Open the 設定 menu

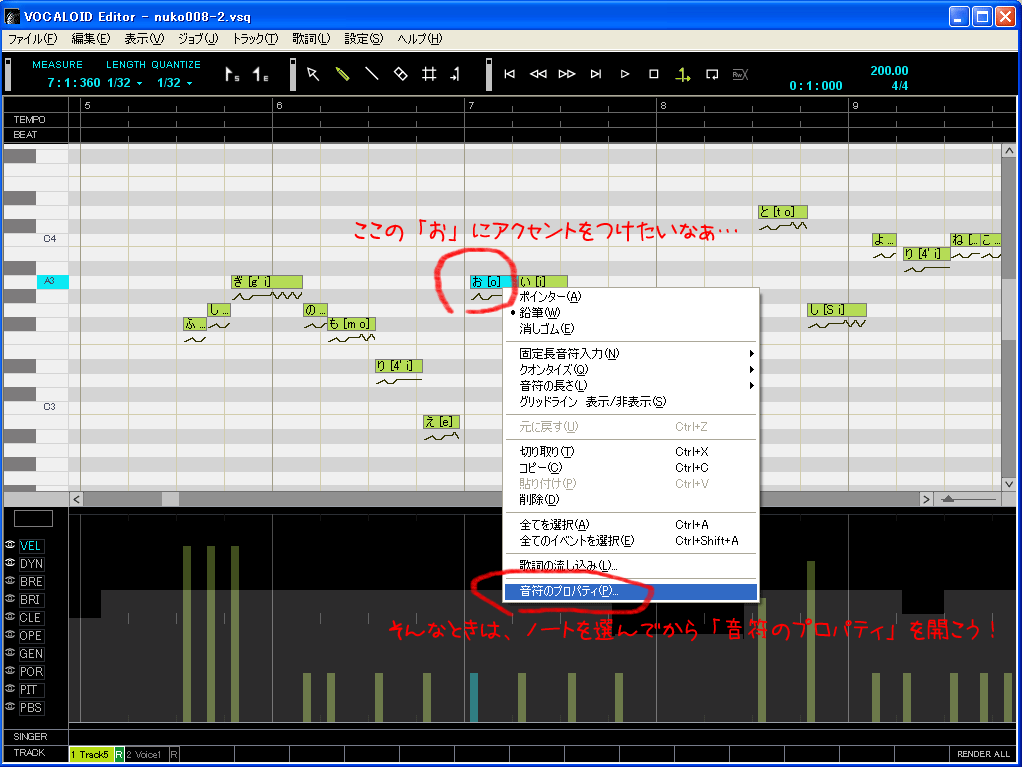[x=364, y=39]
